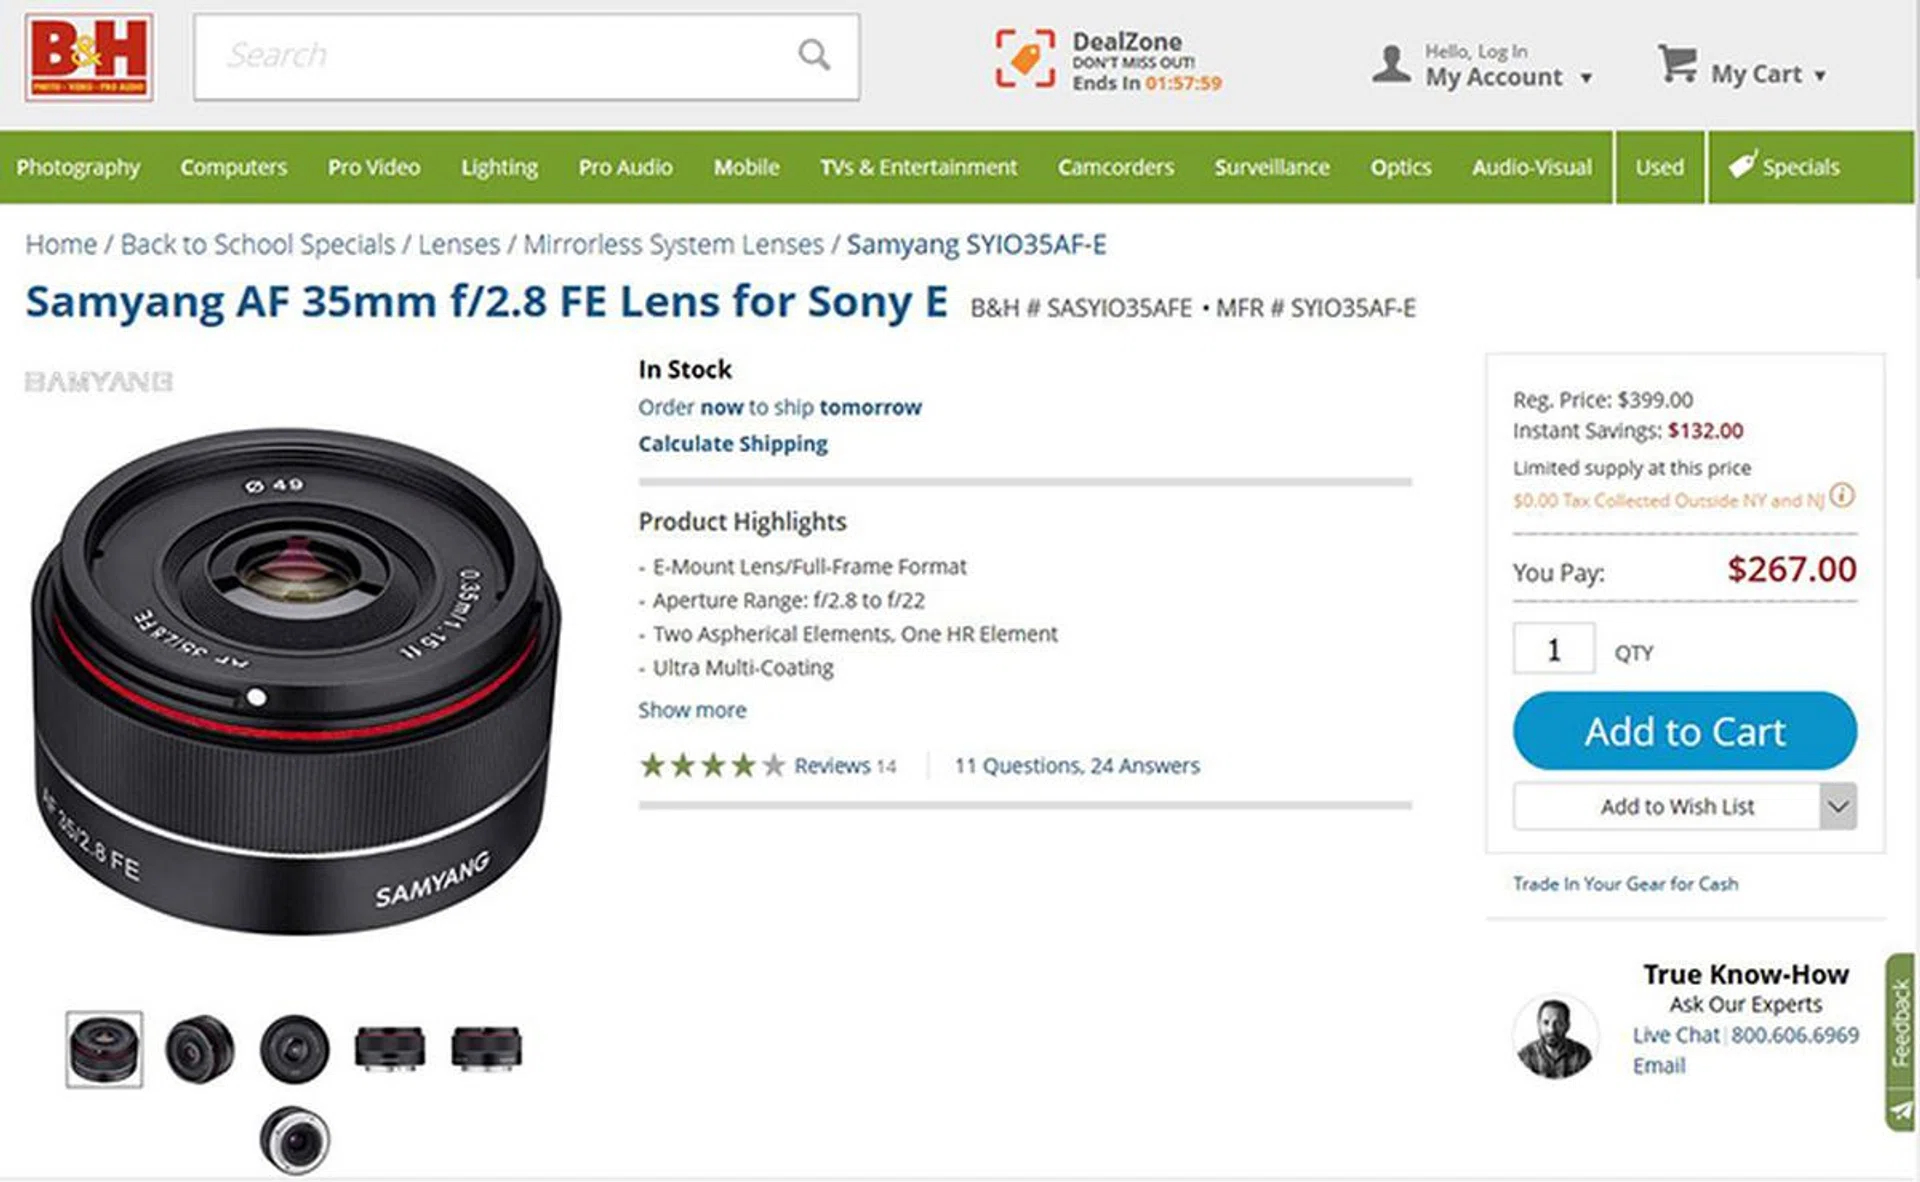This screenshot has width=1920, height=1182.
Task: Open the Pro Audio menu
Action: (625, 167)
